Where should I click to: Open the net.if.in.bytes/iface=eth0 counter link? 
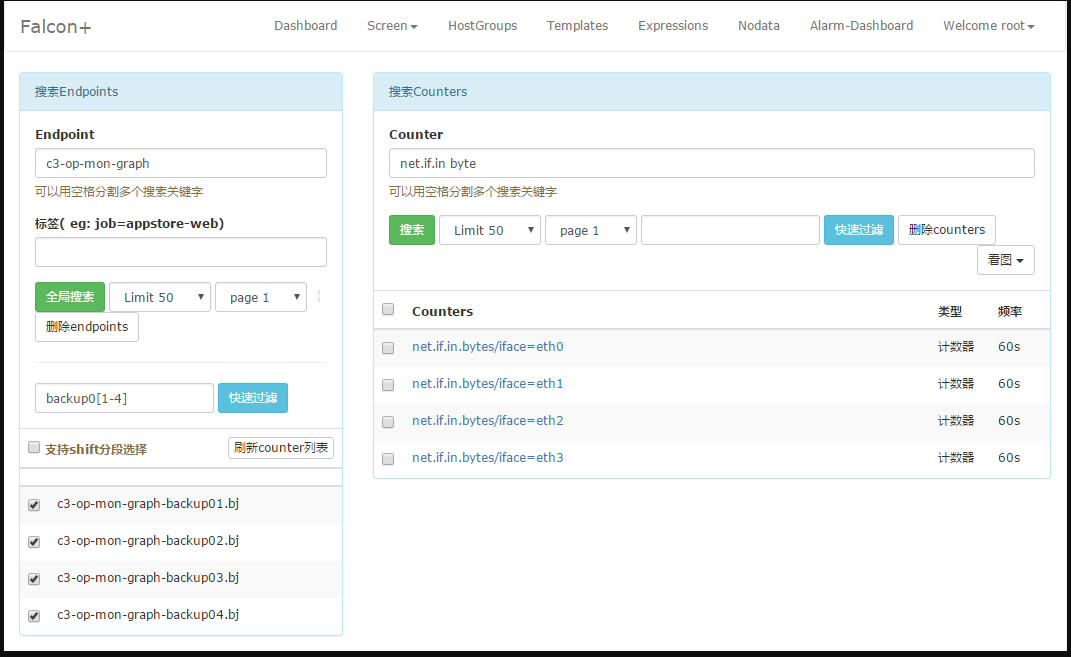487,347
